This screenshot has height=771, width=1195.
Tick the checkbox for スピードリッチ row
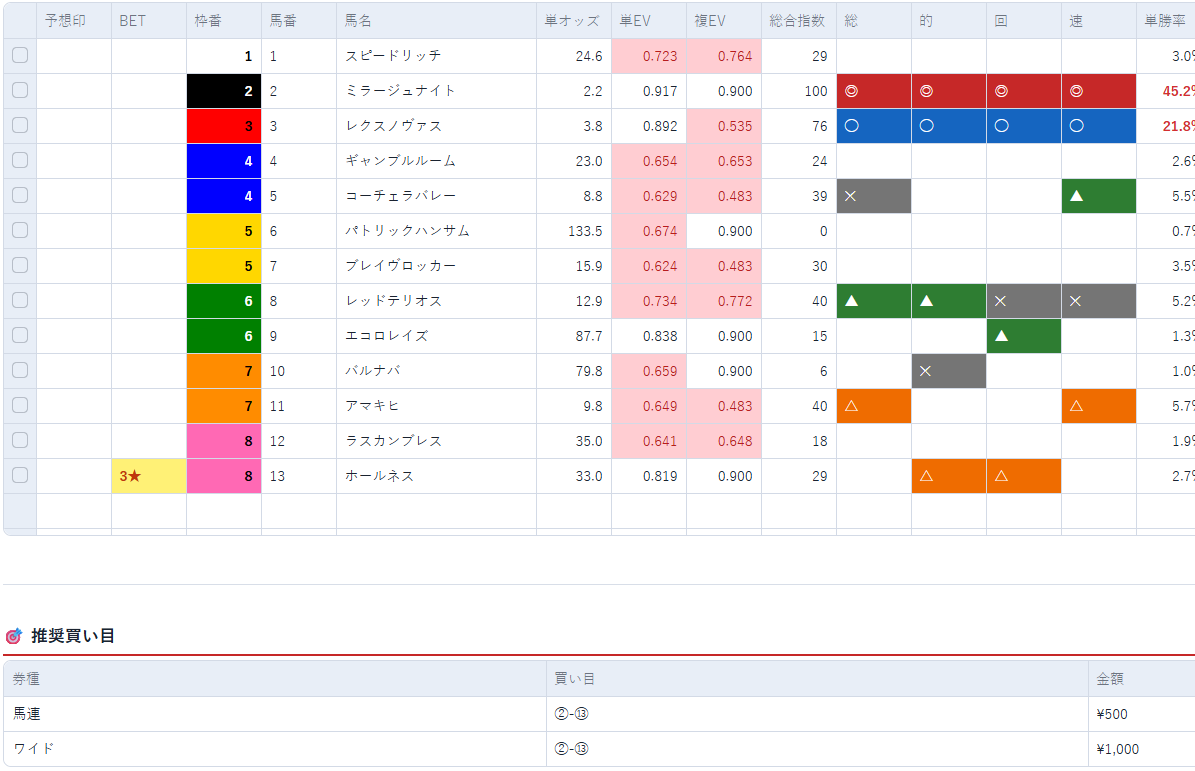[x=20, y=55]
